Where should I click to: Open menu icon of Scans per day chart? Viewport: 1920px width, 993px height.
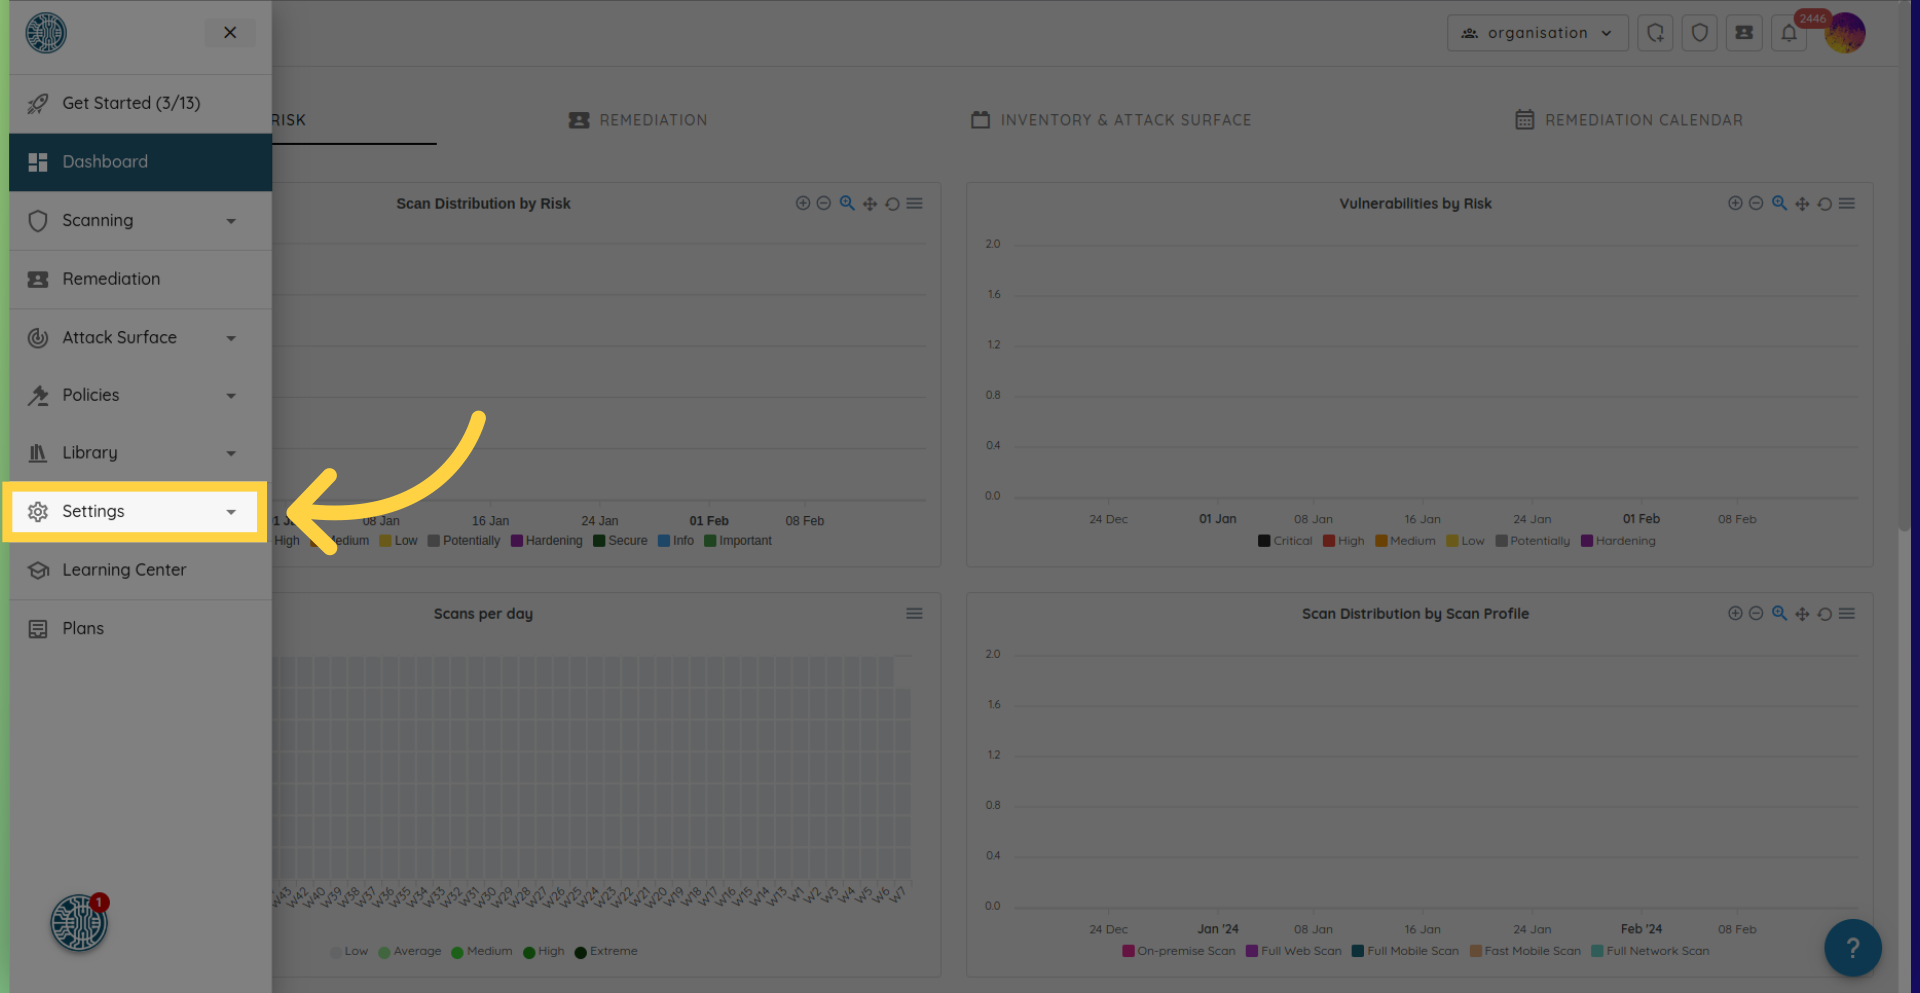tap(914, 614)
